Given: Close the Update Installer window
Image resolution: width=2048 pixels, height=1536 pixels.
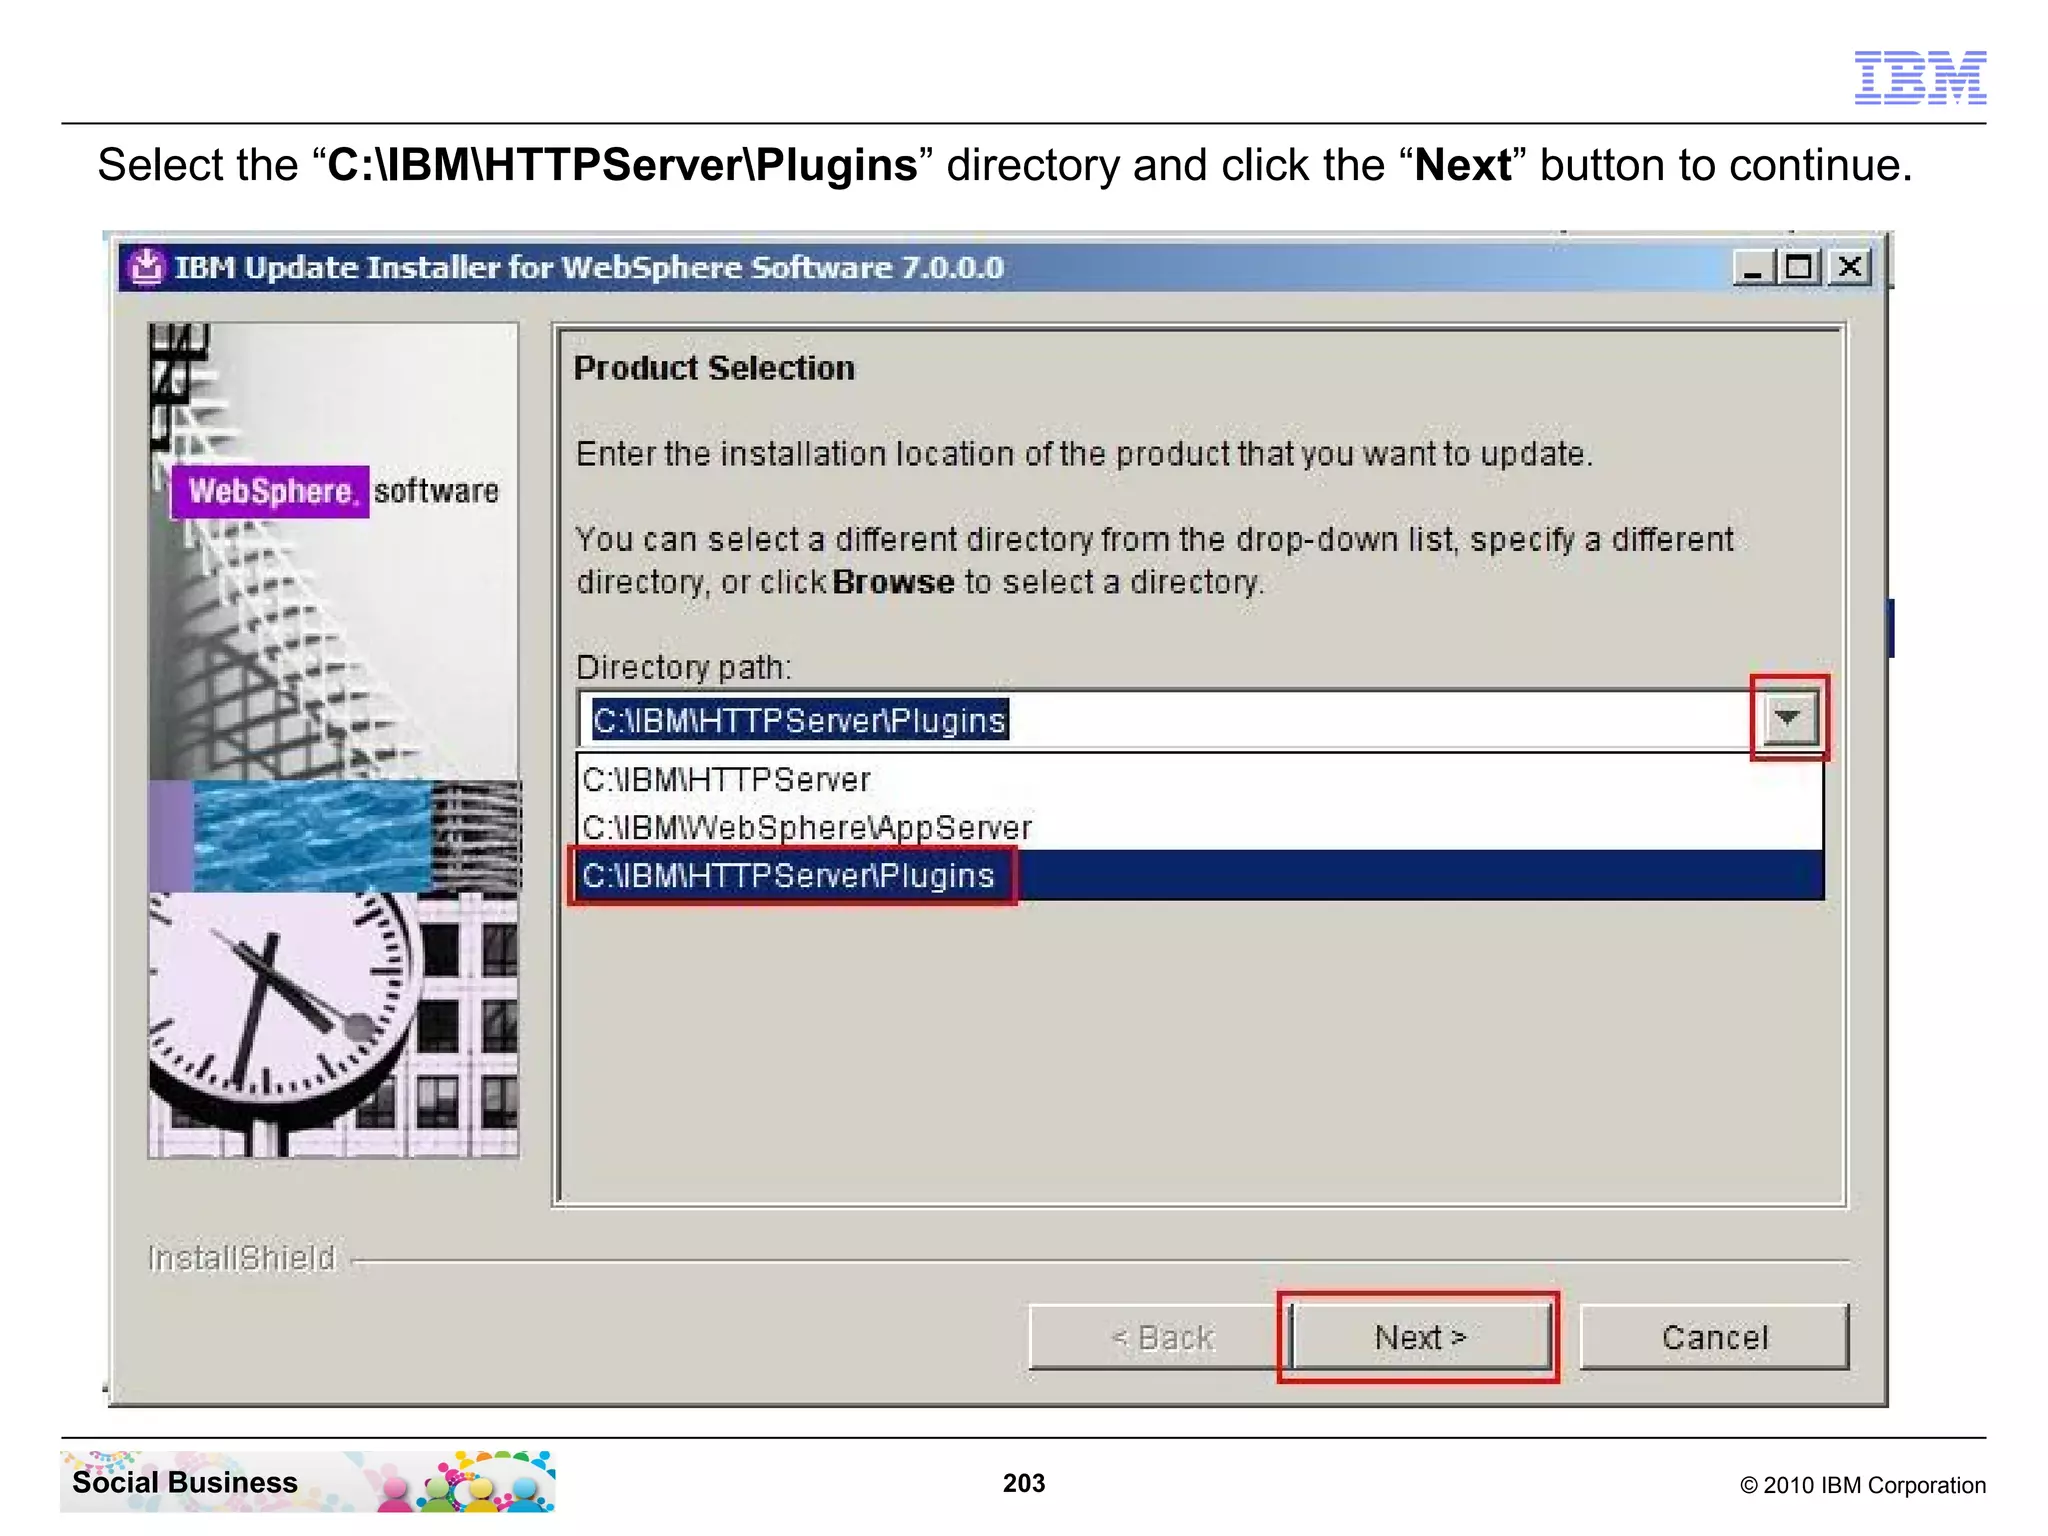Looking at the screenshot, I should coord(1850,267).
